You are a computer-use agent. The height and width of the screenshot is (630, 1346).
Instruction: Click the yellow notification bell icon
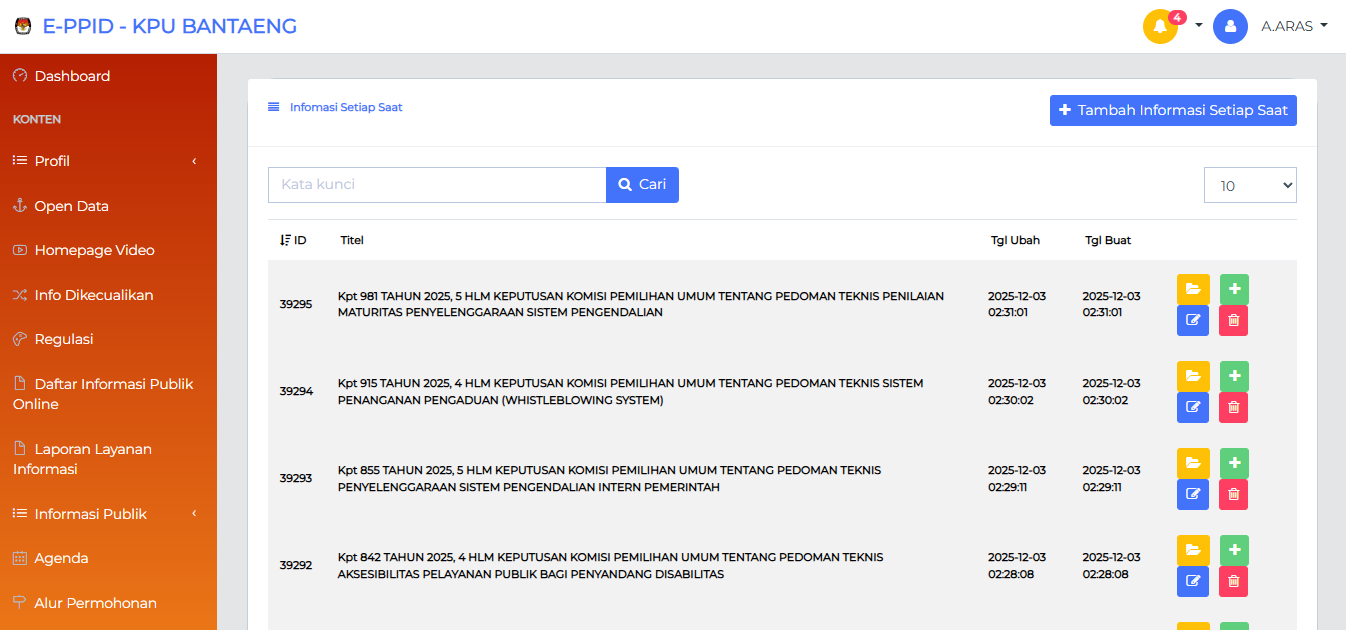(x=1160, y=27)
